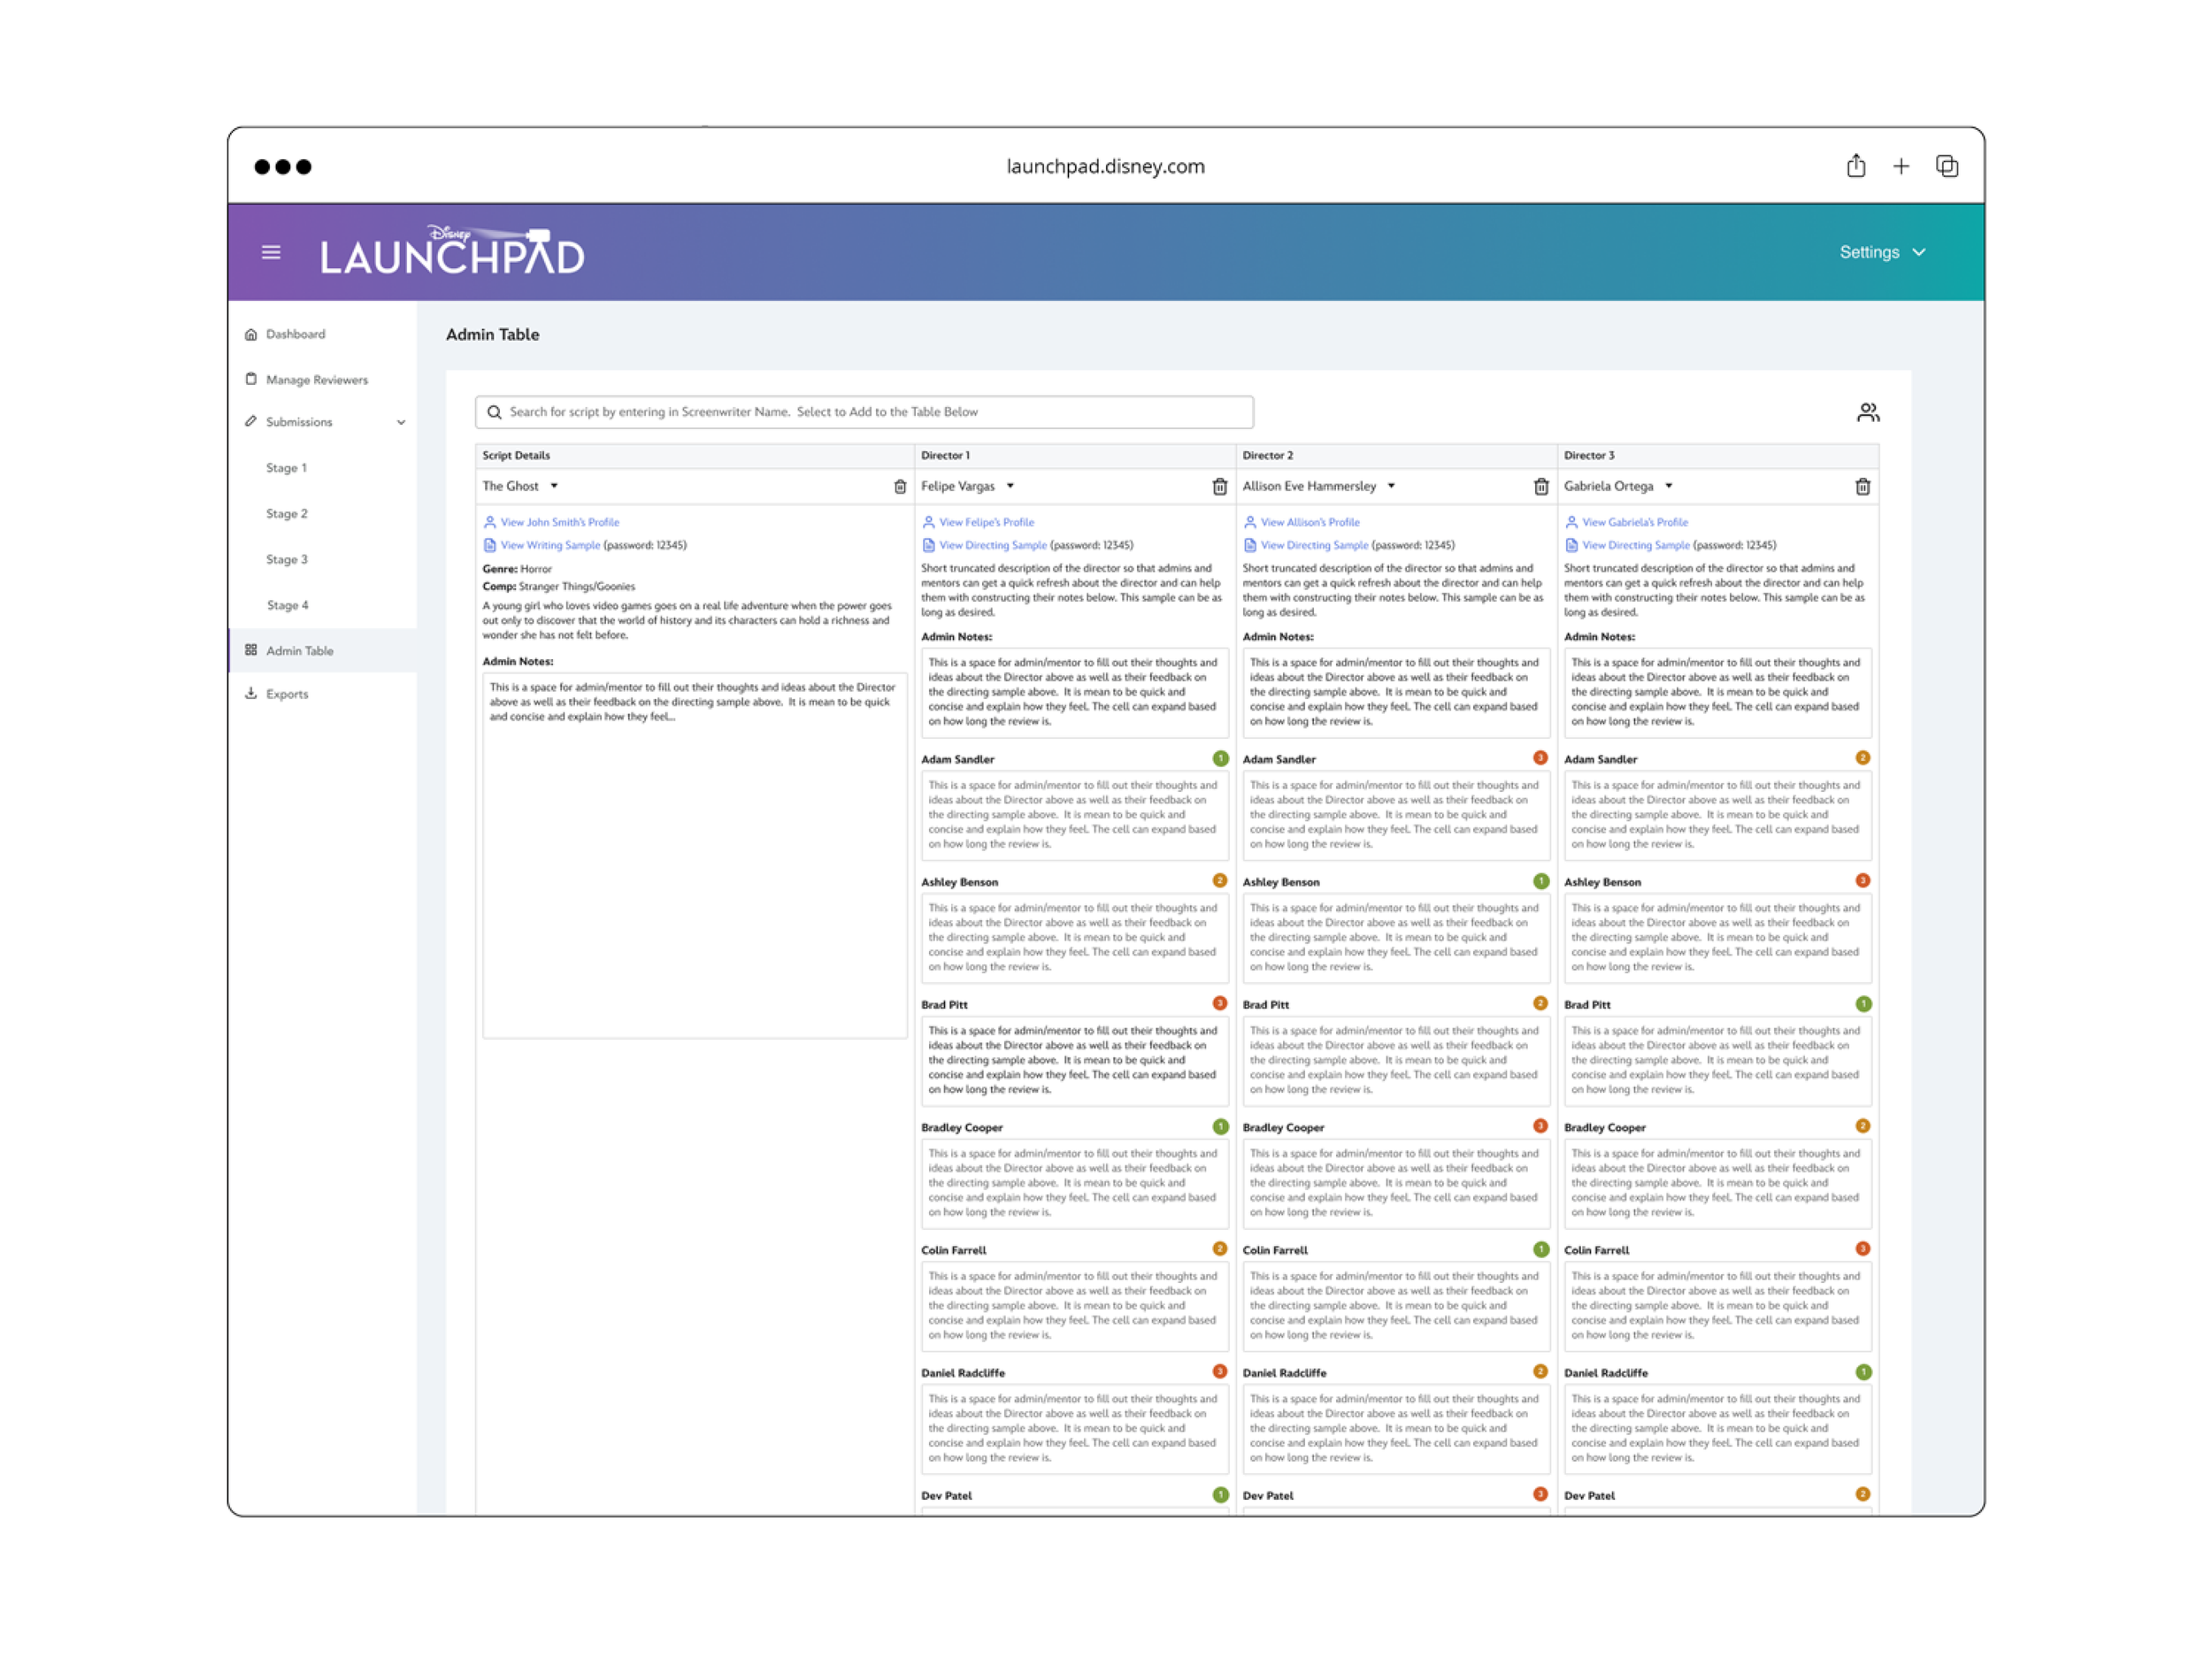Screen dimensions: 2212x1659
Task: Open View John Smith's Profile link
Action: point(559,522)
